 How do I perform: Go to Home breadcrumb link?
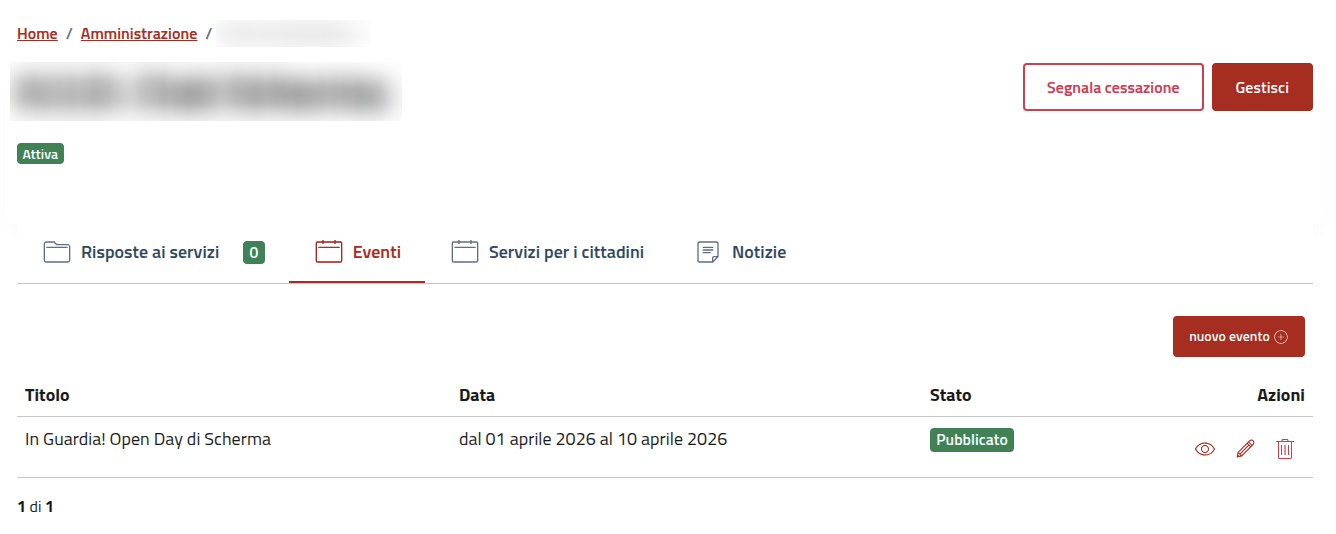click(x=37, y=33)
